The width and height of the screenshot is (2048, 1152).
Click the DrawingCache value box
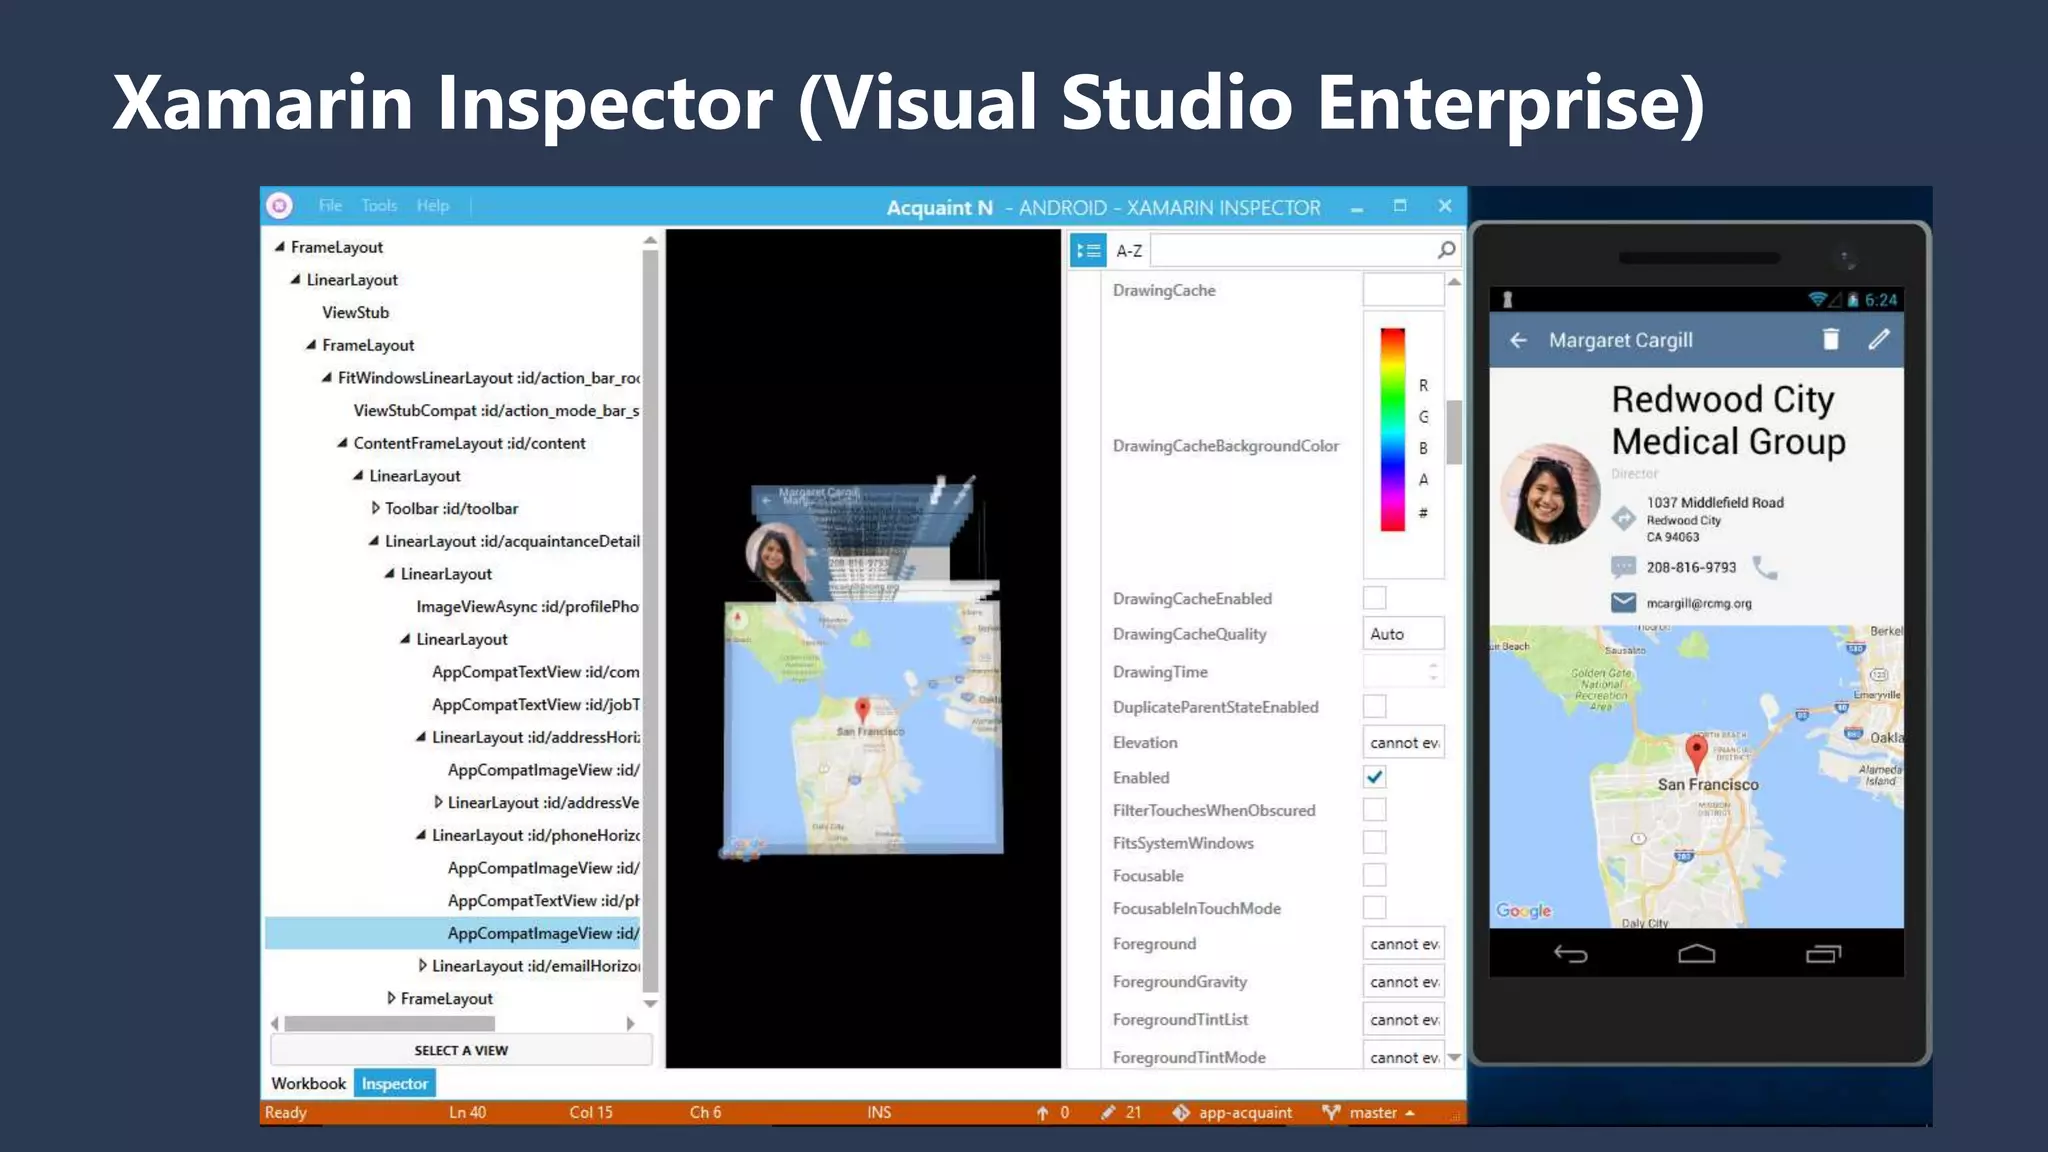pos(1403,290)
